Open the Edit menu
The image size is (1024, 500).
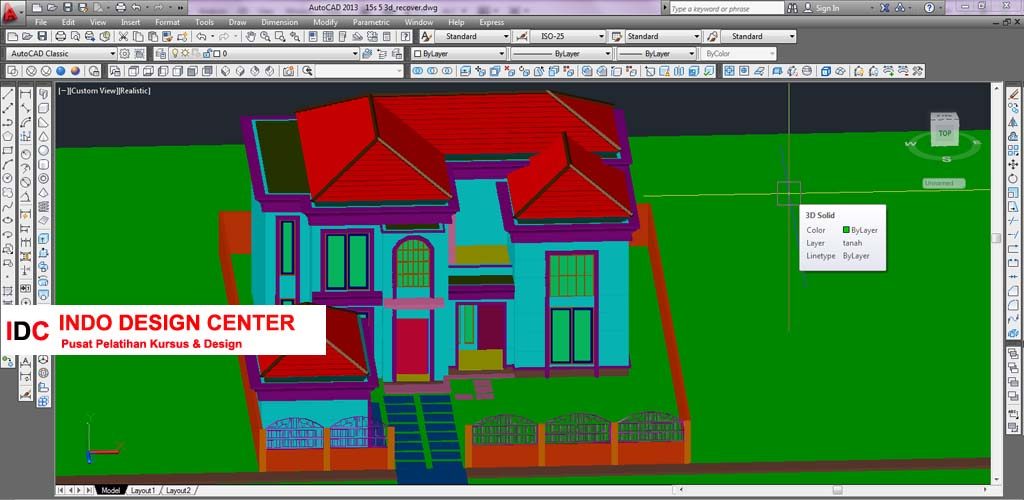(x=68, y=22)
